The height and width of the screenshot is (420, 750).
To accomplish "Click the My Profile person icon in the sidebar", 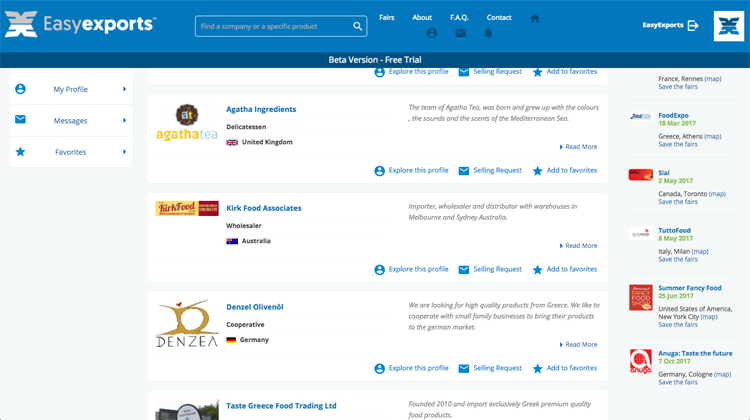I will pyautogui.click(x=20, y=89).
